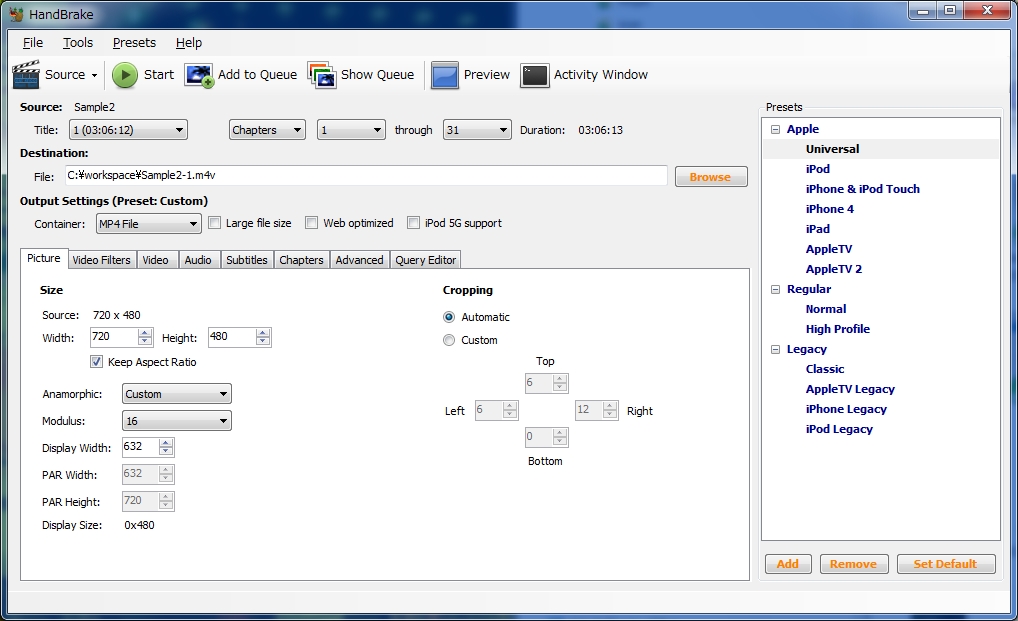Open the start chapter dropdown showing 1
The width and height of the screenshot is (1018, 621).
[x=351, y=130]
